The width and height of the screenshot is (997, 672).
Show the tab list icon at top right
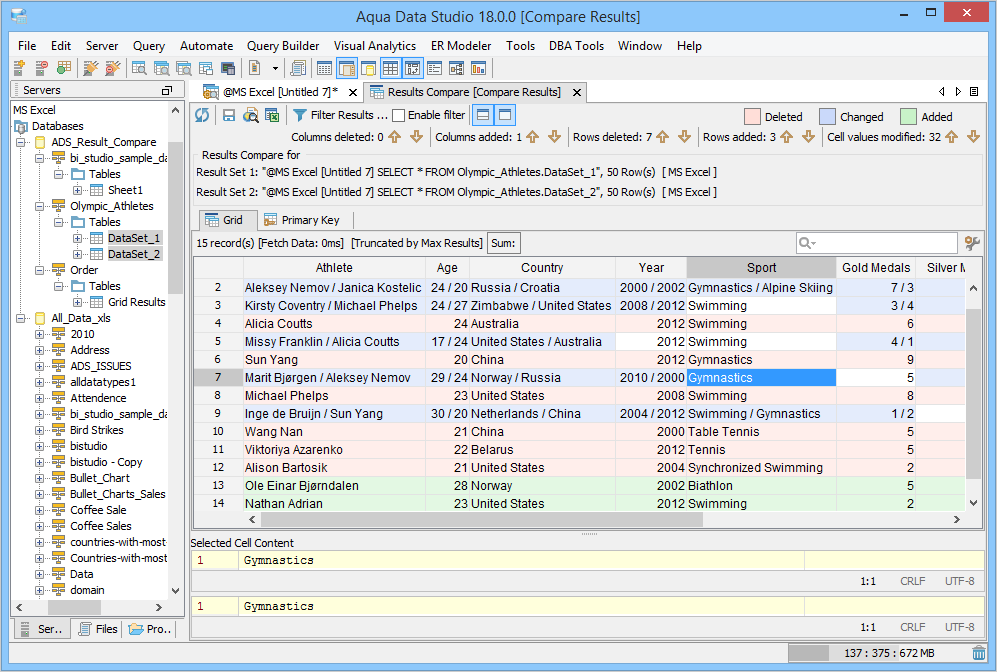tap(973, 92)
